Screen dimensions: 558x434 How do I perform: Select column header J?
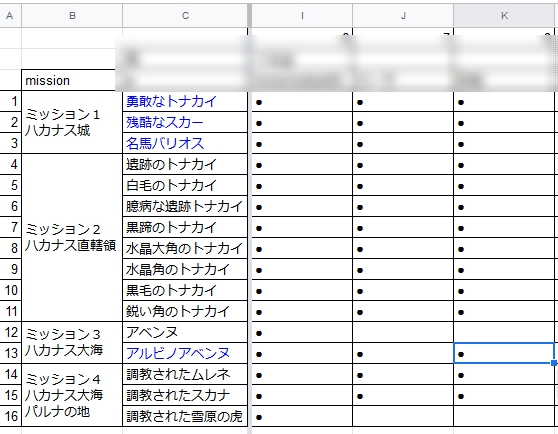(x=403, y=16)
